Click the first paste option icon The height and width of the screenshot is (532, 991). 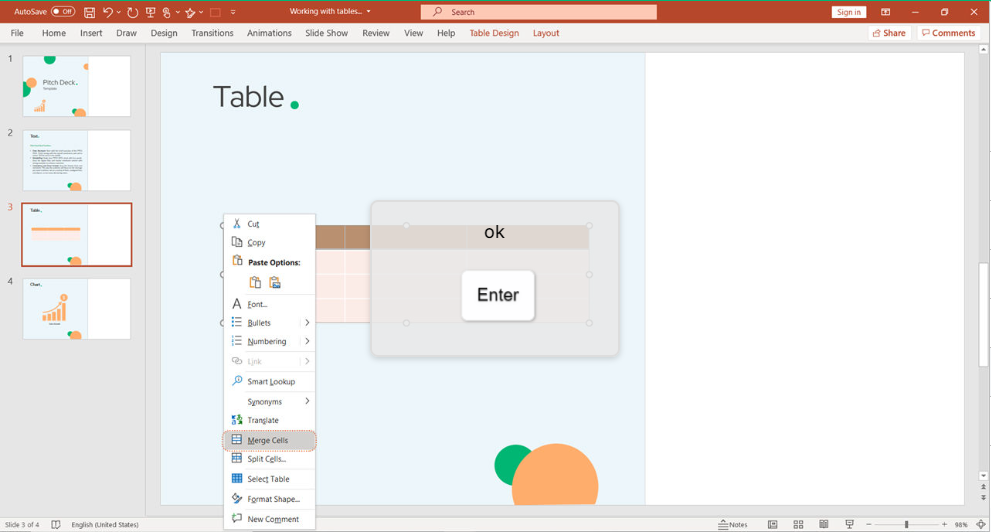pos(255,282)
